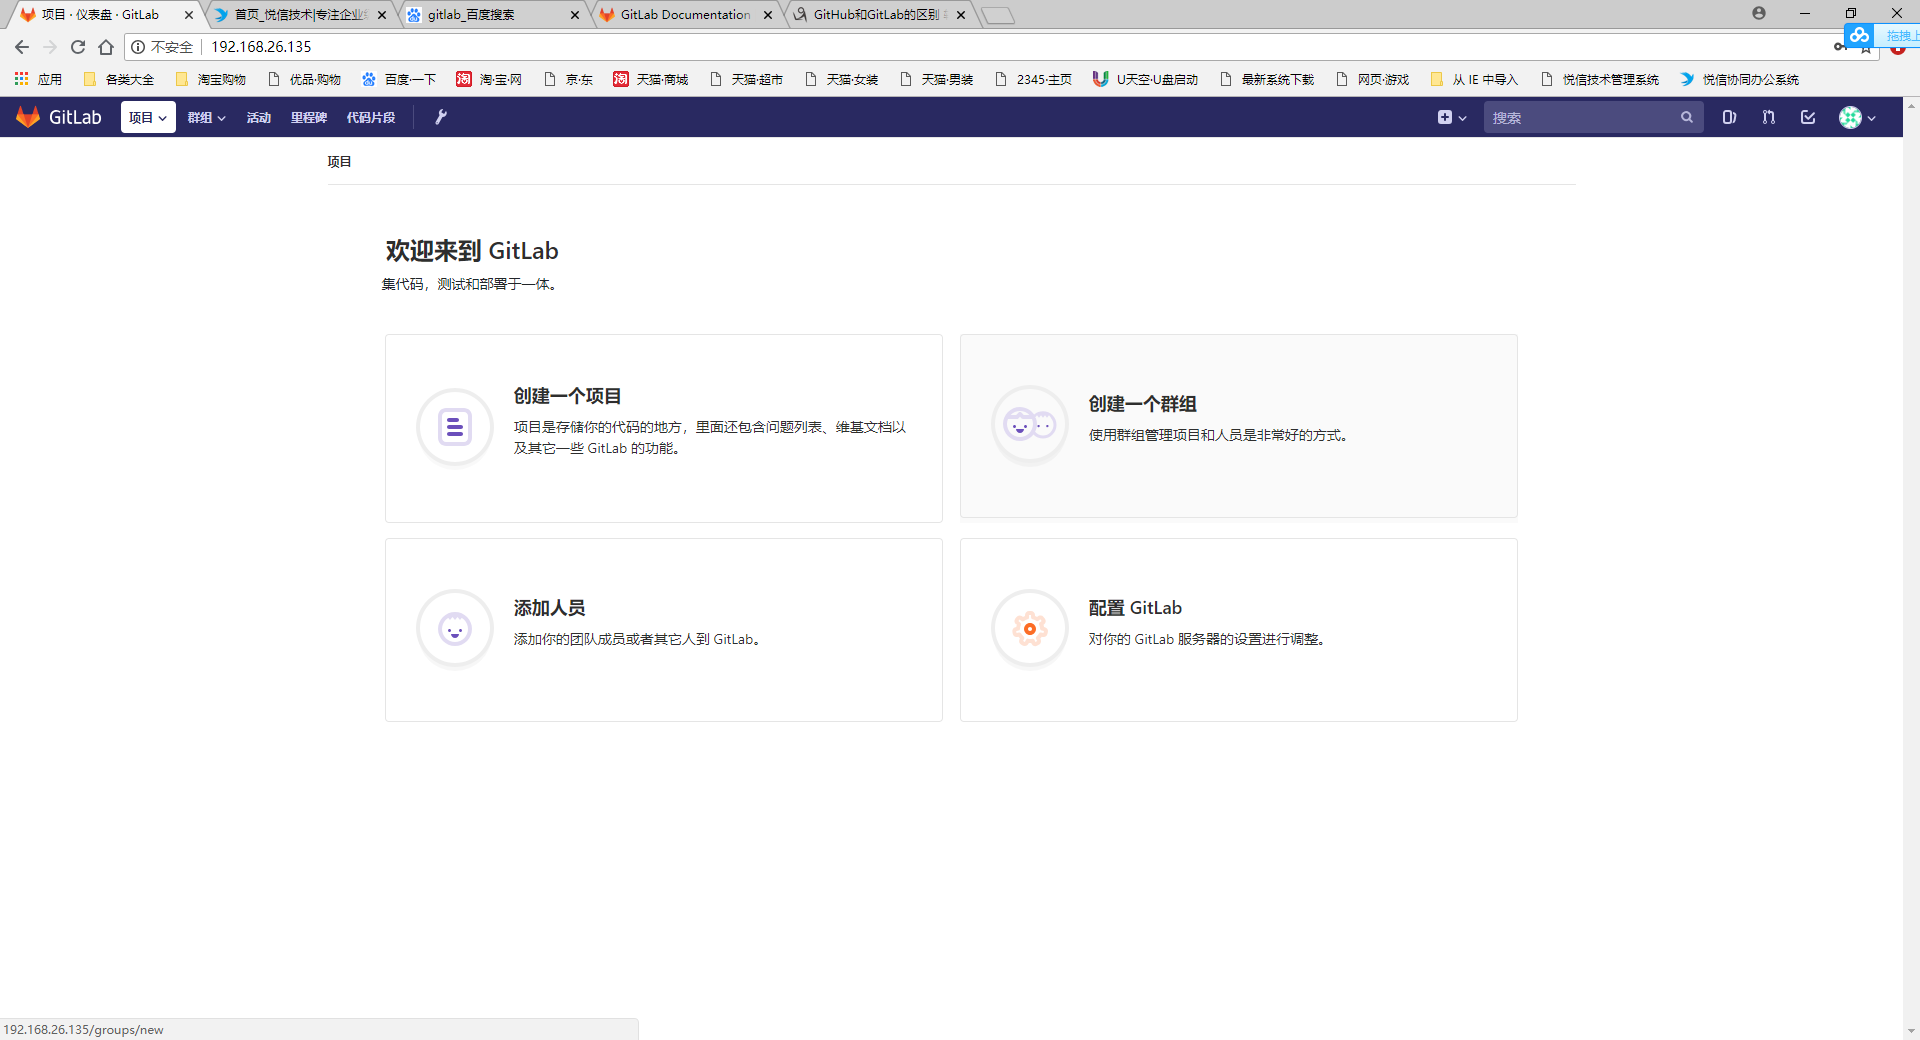Click the scrollbar down arrow
Image resolution: width=1920 pixels, height=1040 pixels.
pos(1911,1031)
